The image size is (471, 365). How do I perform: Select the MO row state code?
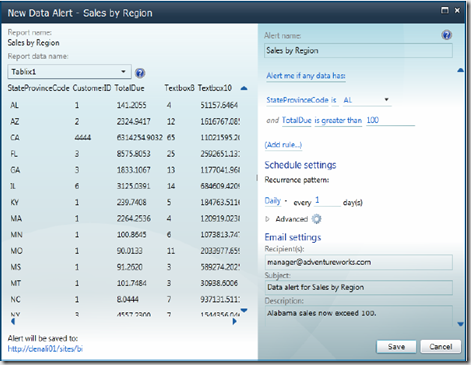(x=16, y=251)
